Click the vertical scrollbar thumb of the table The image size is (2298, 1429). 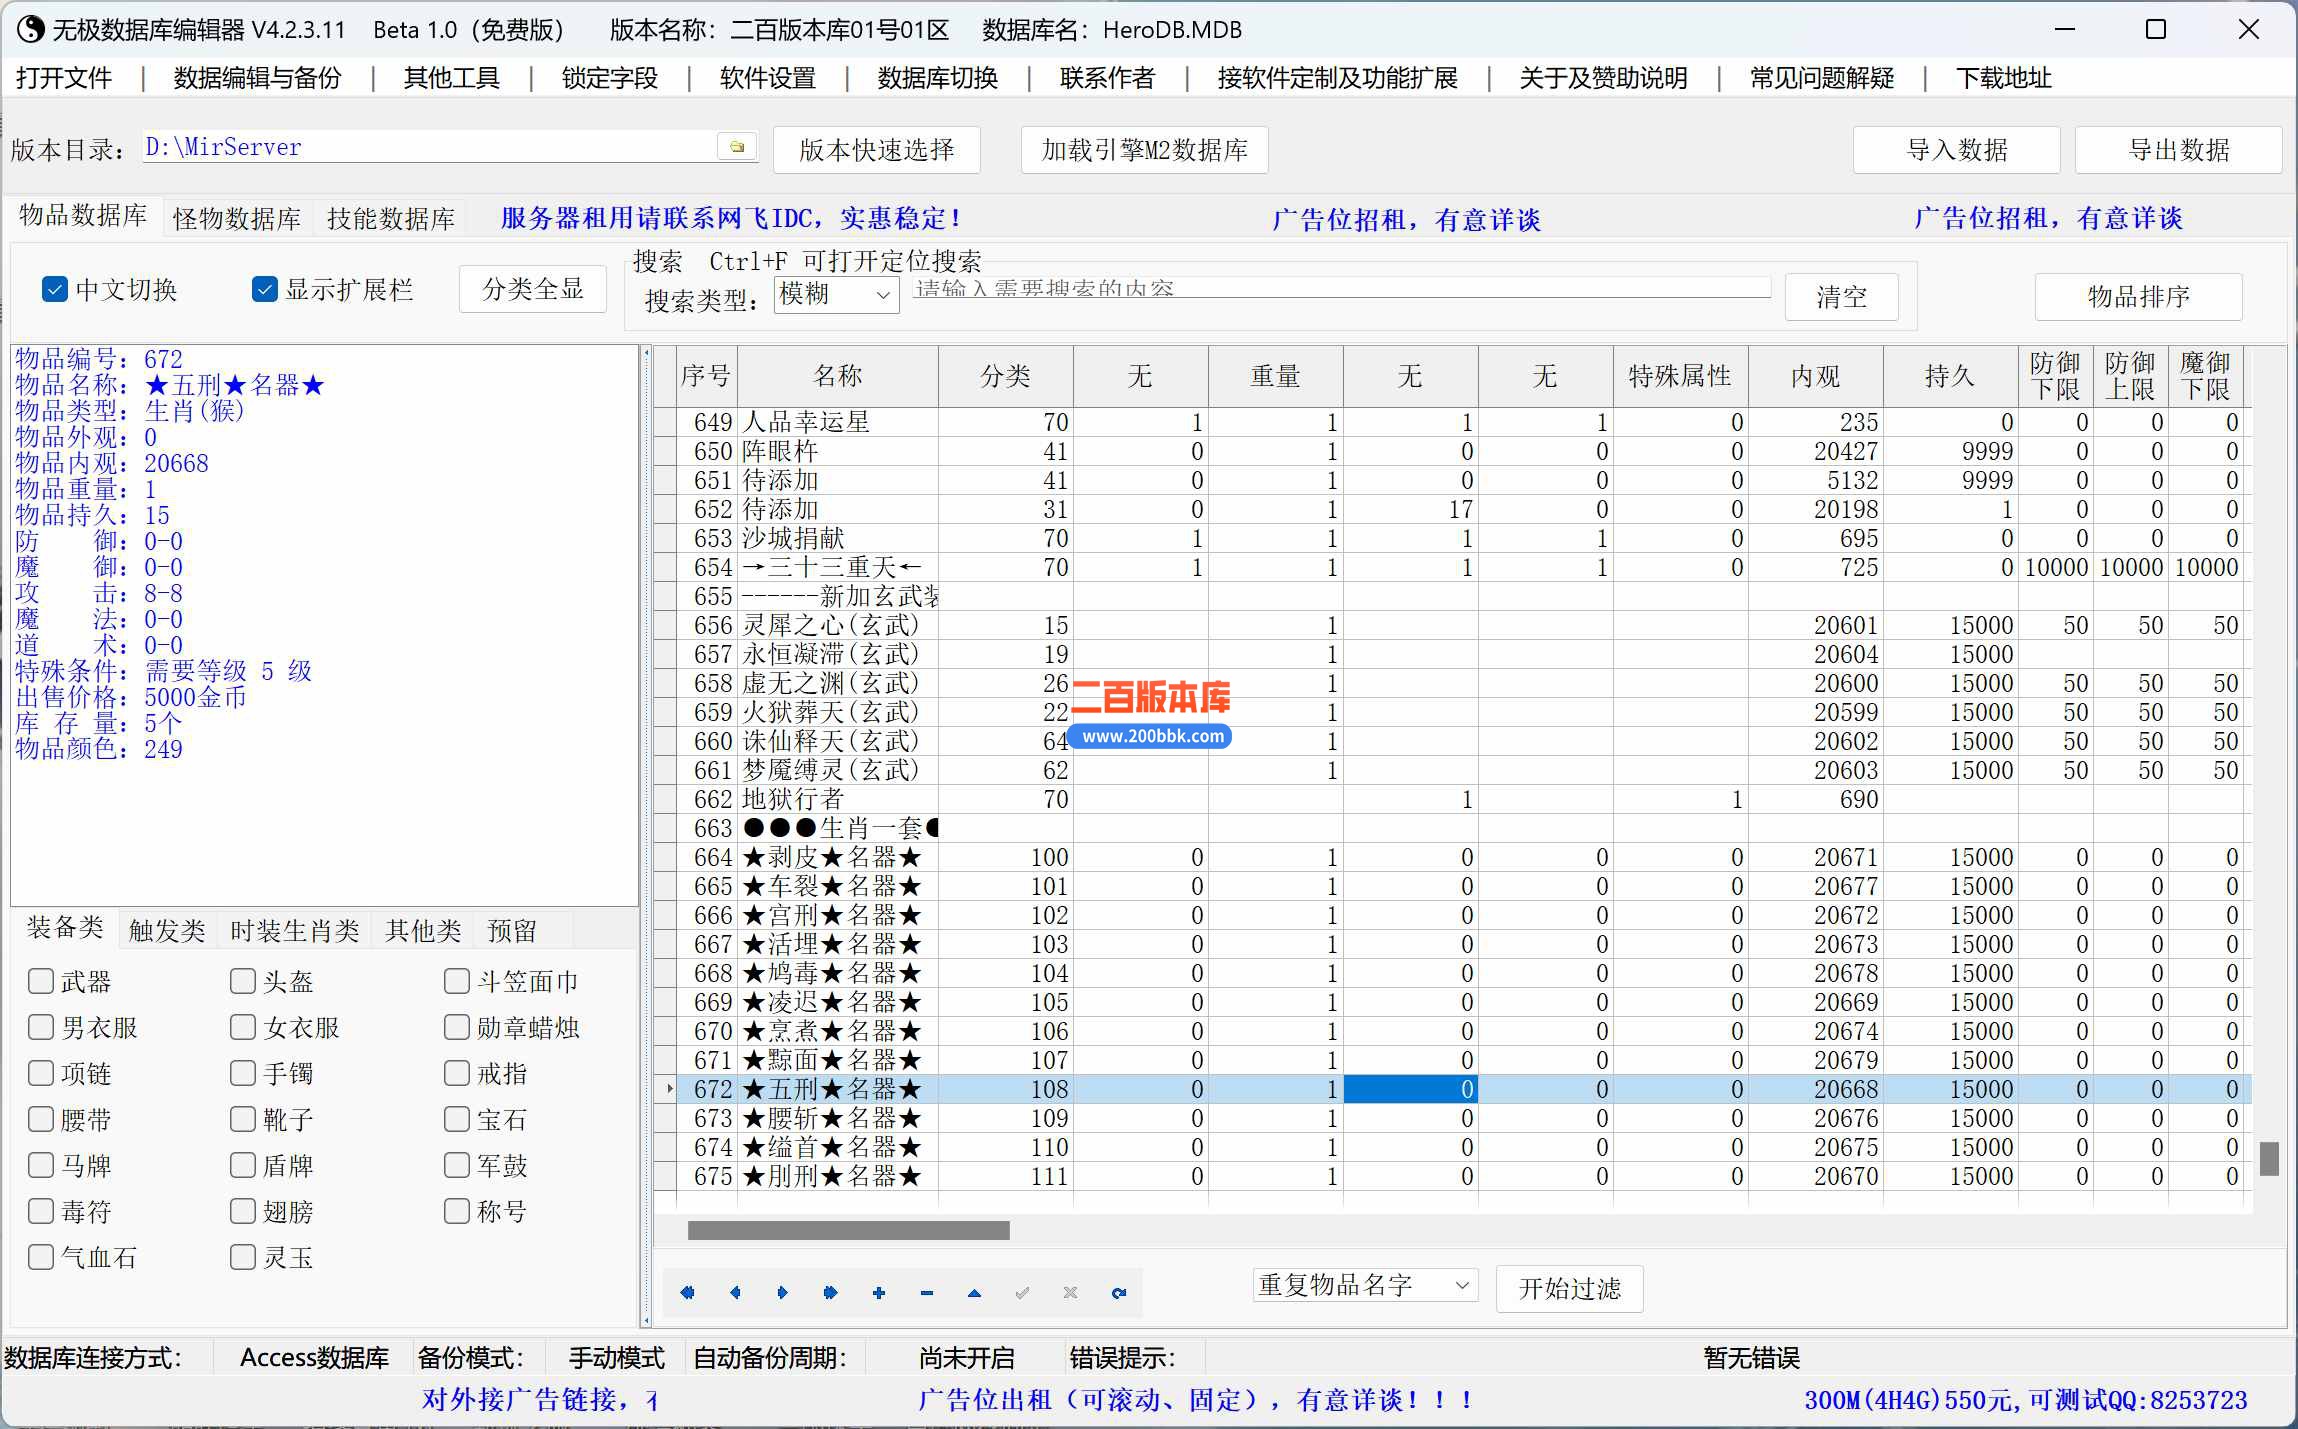tap(2269, 1159)
